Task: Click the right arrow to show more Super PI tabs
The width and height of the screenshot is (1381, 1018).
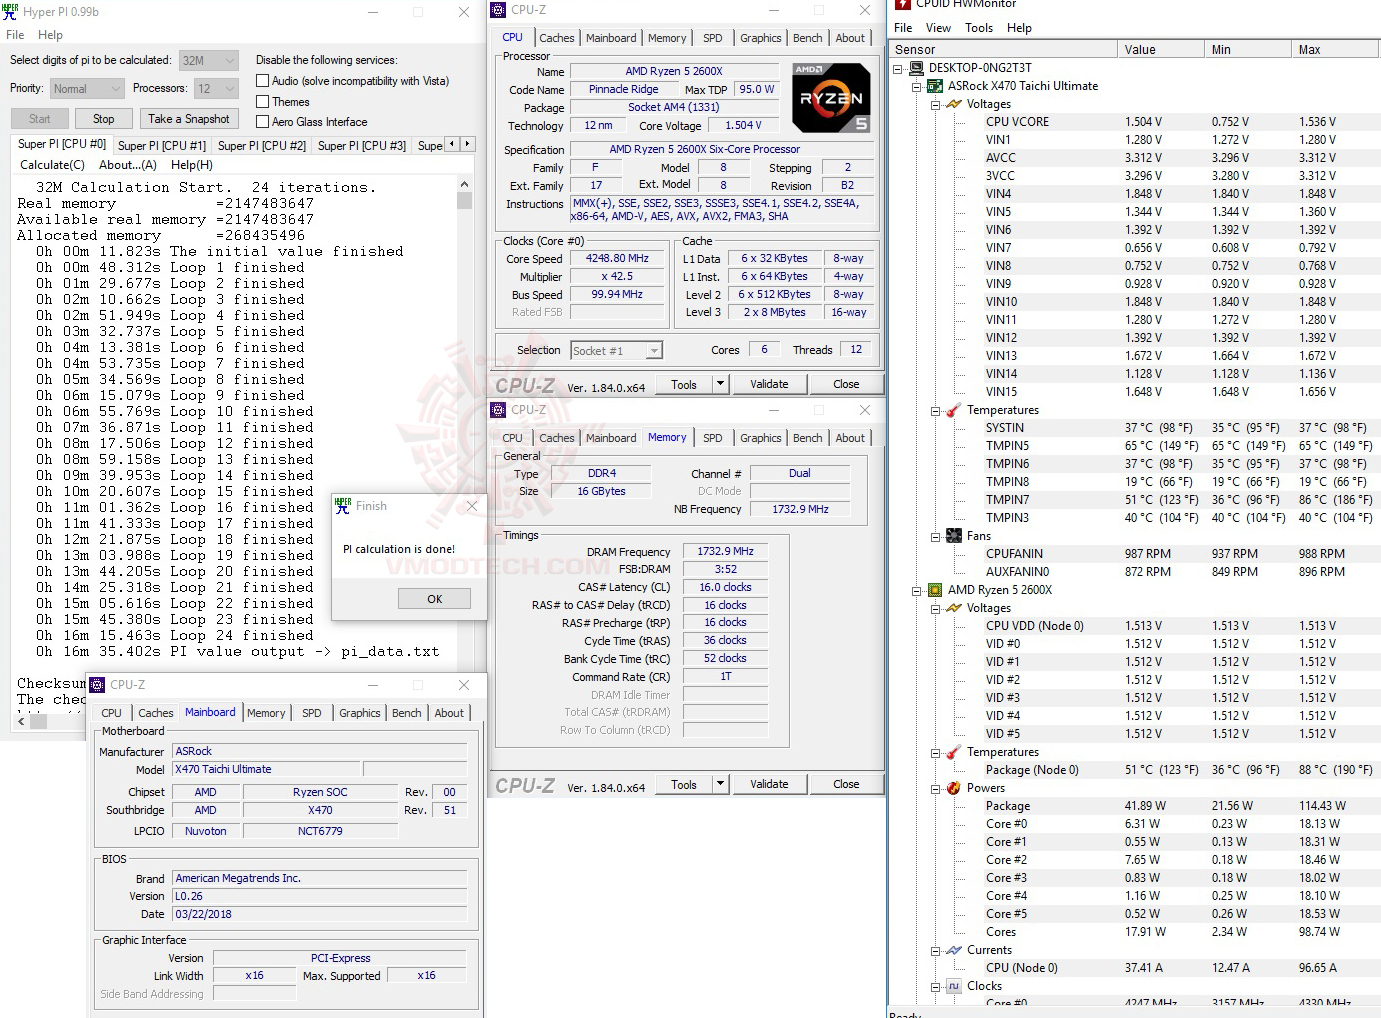Action: [467, 144]
